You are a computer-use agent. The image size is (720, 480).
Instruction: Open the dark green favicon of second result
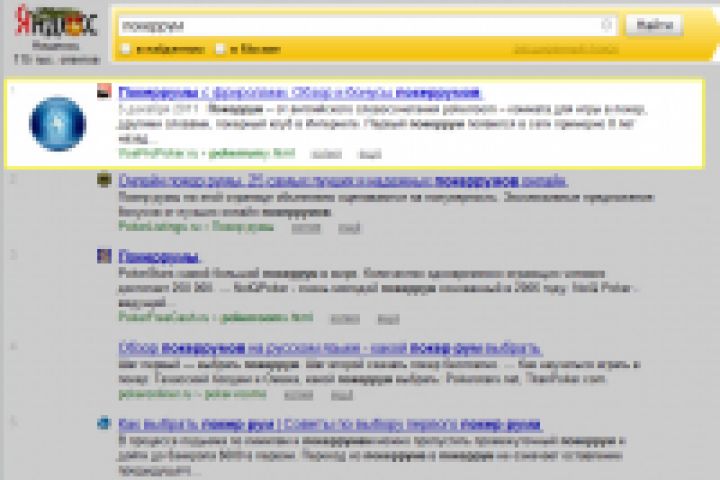click(x=104, y=179)
